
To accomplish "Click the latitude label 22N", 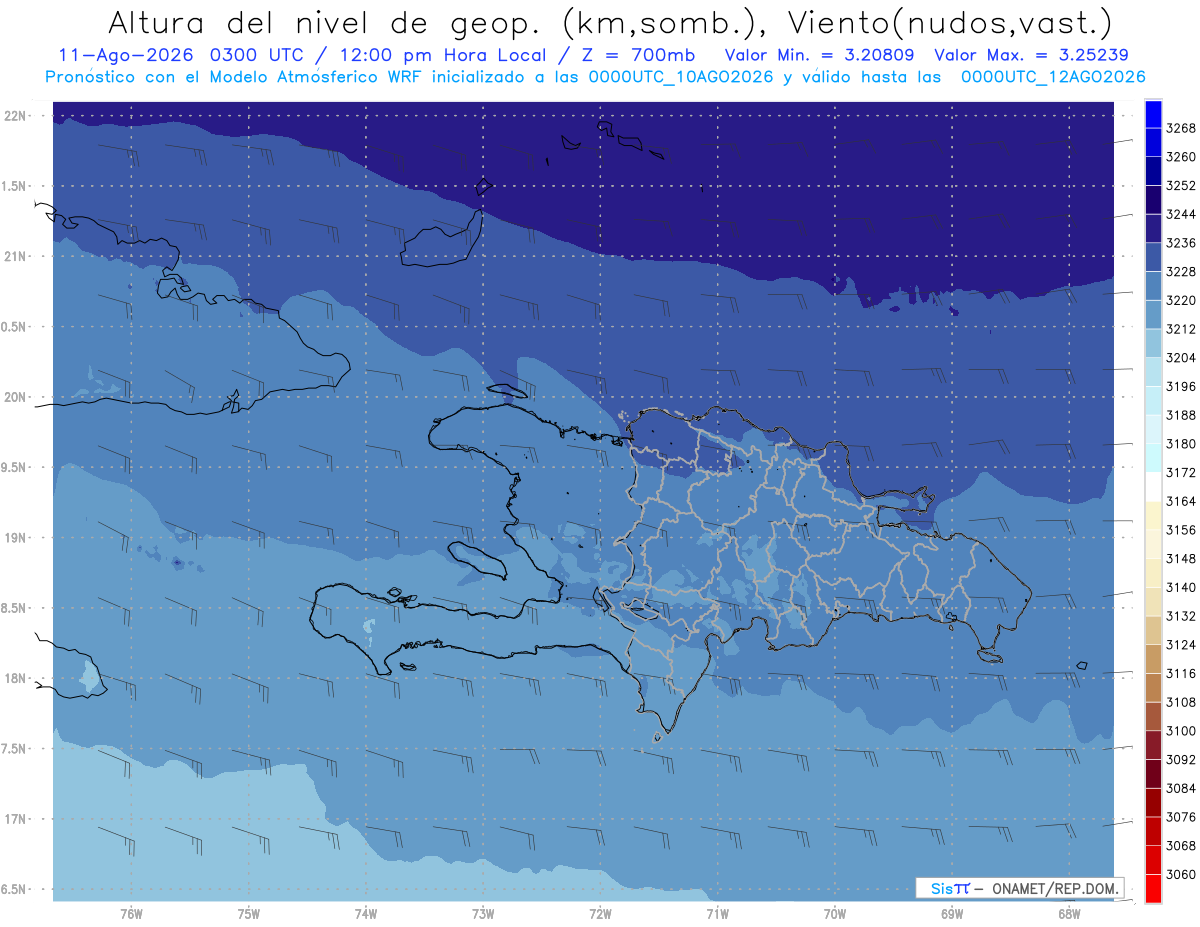I will [15, 116].
